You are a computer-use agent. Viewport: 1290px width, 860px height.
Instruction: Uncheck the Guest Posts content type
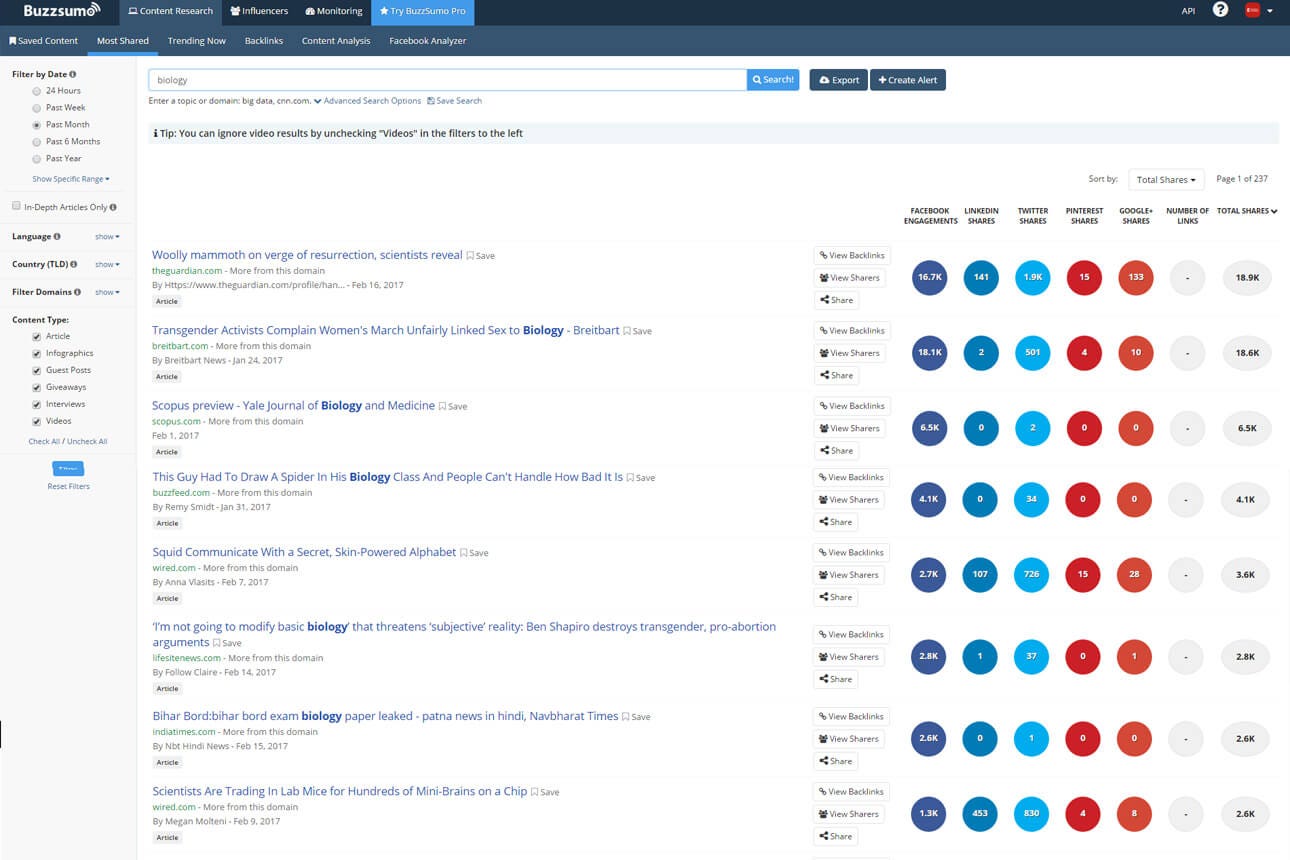coord(37,371)
